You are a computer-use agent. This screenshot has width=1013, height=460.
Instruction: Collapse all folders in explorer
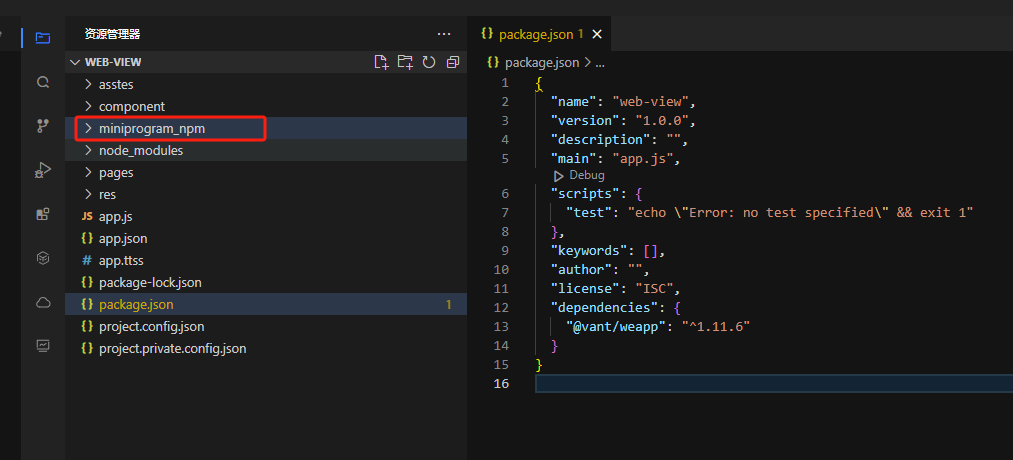453,62
